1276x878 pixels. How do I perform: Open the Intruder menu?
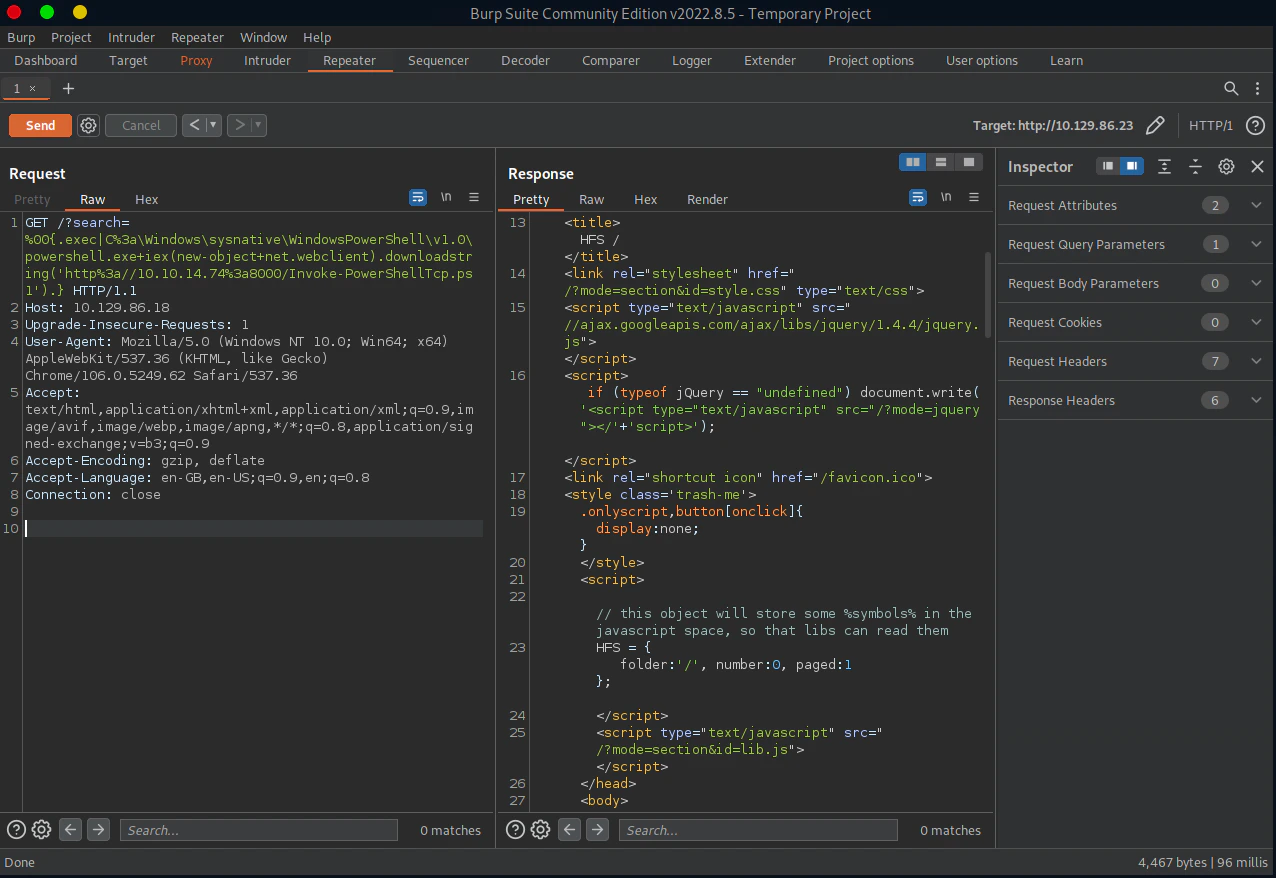131,37
